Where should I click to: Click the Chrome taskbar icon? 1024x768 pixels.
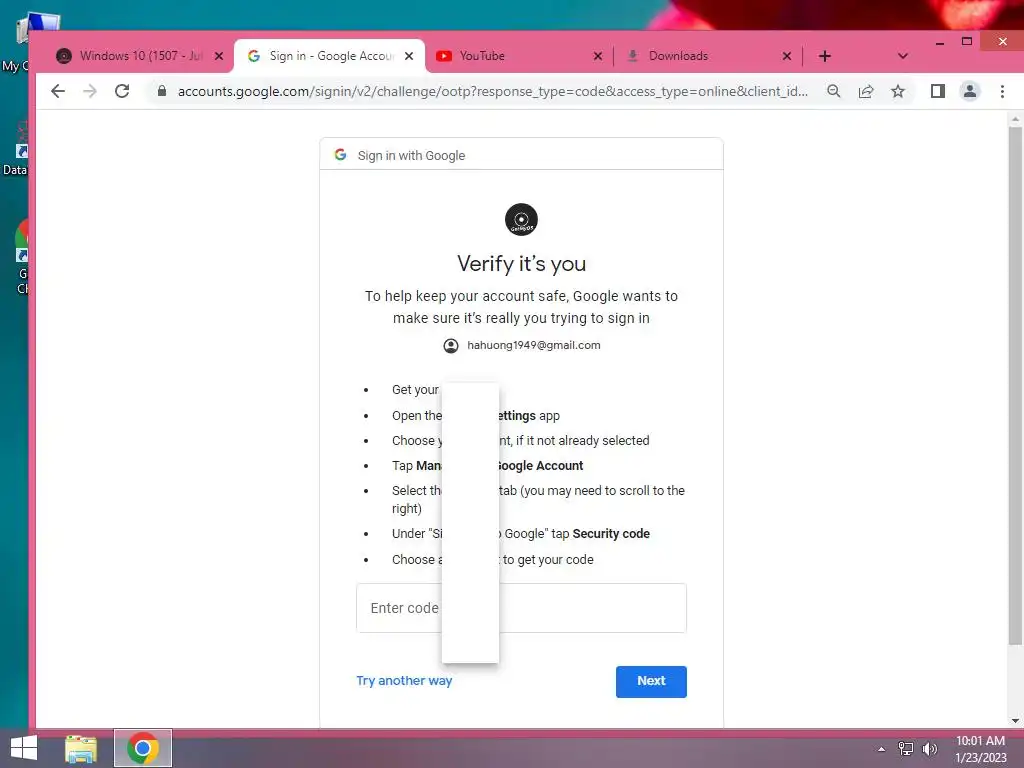[143, 748]
